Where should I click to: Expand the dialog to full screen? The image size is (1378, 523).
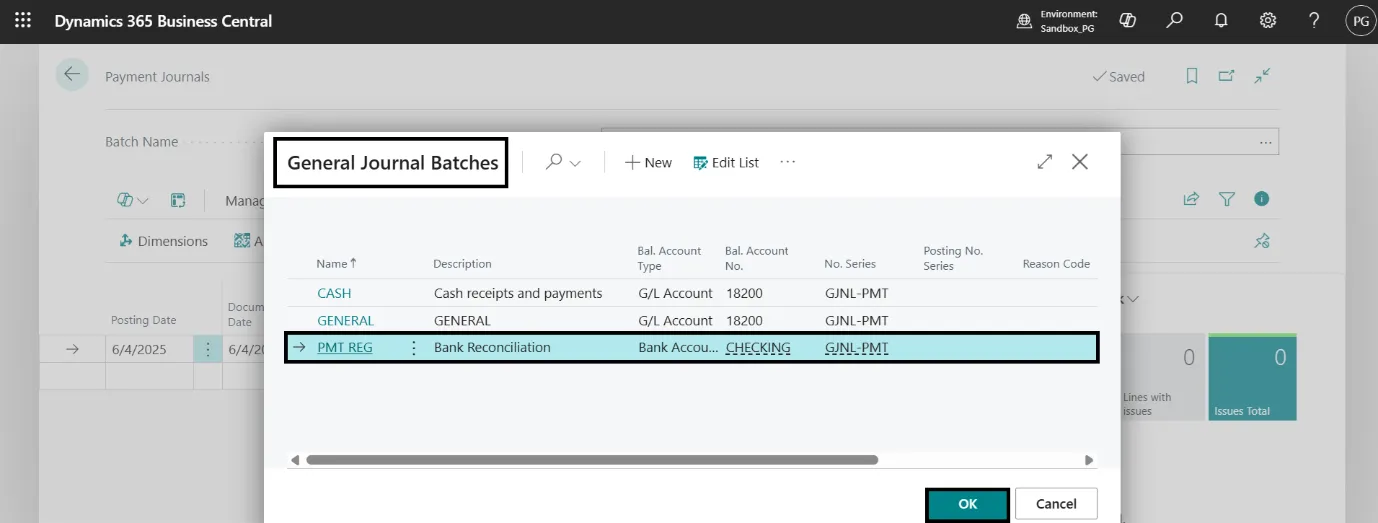pyautogui.click(x=1045, y=162)
